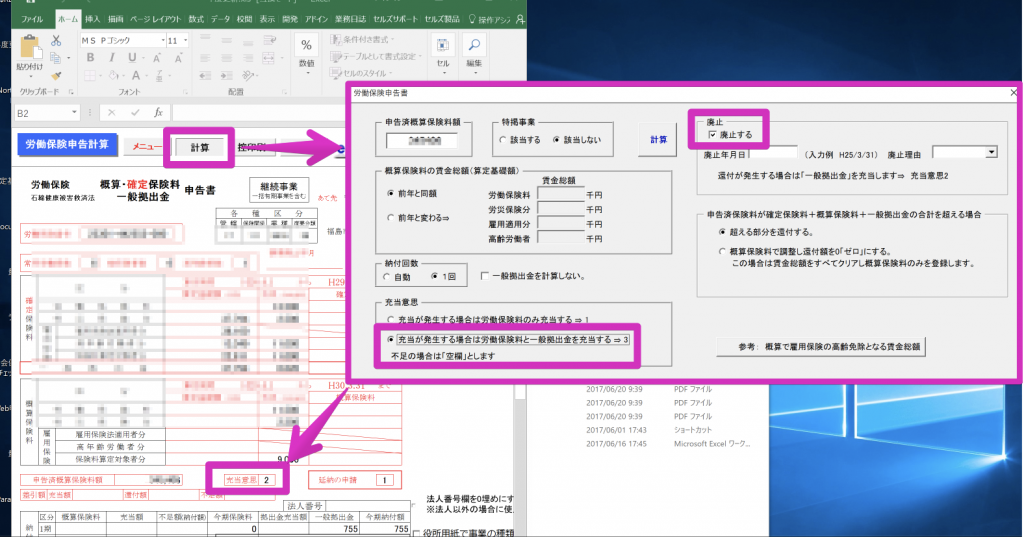Click the Merge and Center icon
This screenshot has width=1024, height=537.
(x=268, y=58)
